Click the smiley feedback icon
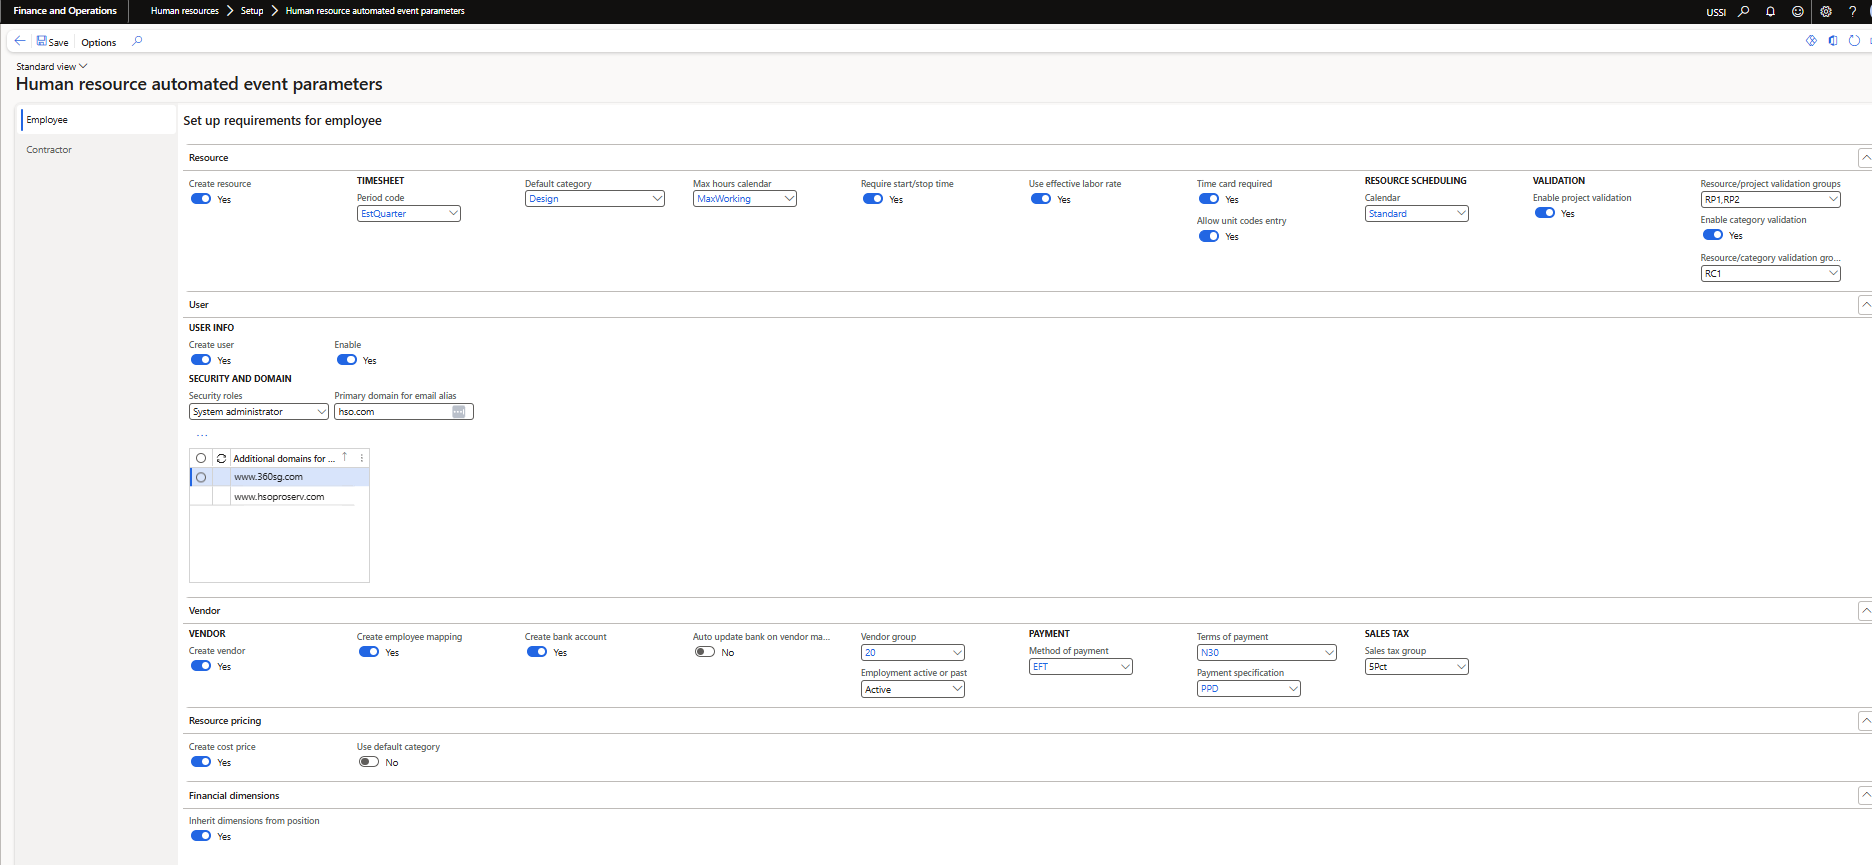 coord(1797,12)
